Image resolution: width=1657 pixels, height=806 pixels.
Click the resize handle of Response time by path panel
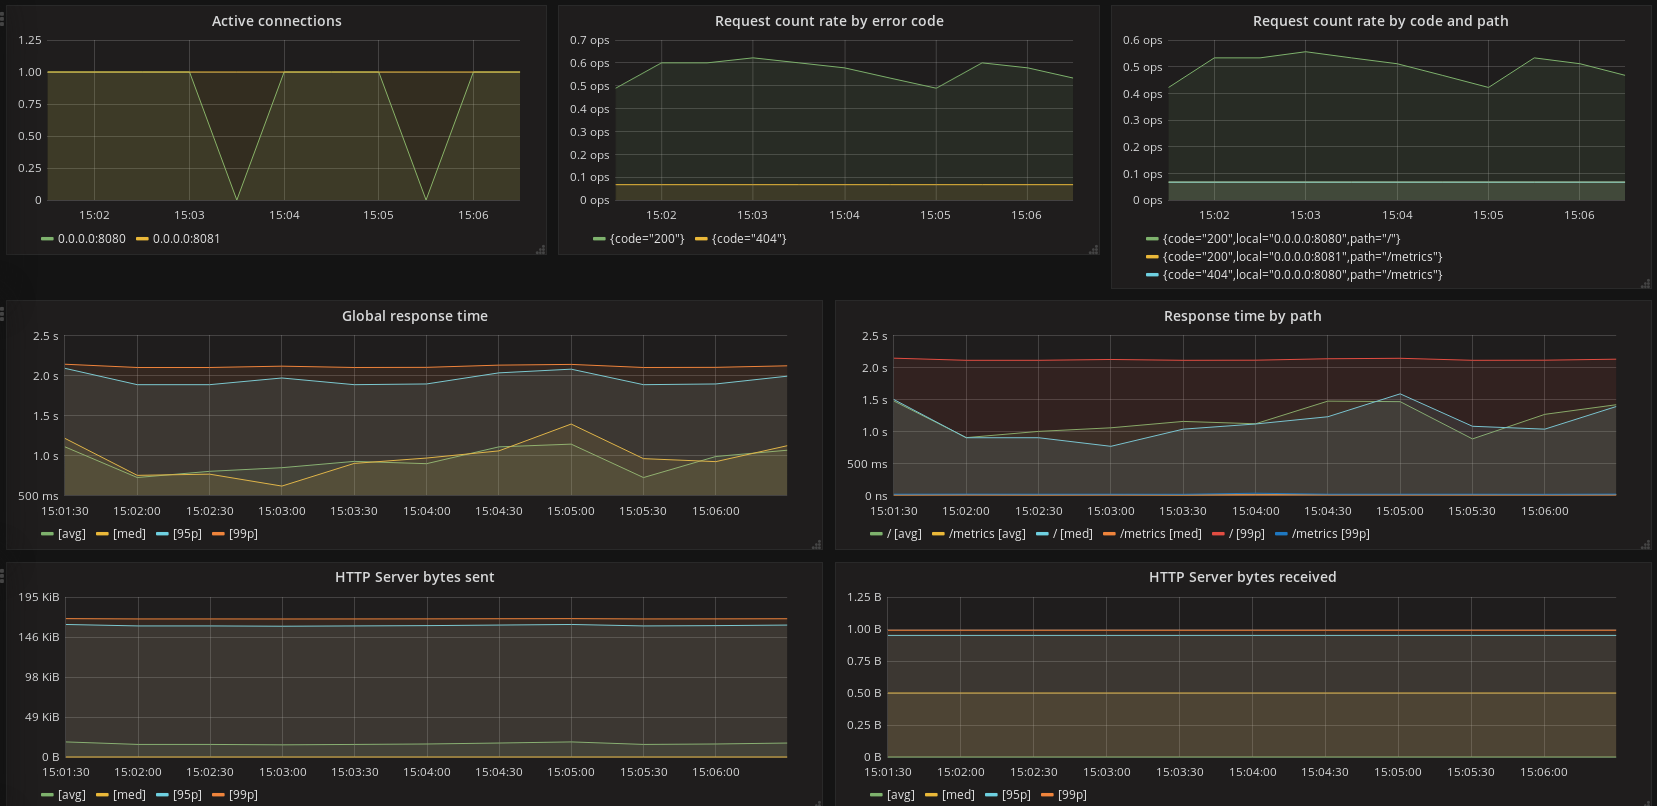click(x=1645, y=544)
